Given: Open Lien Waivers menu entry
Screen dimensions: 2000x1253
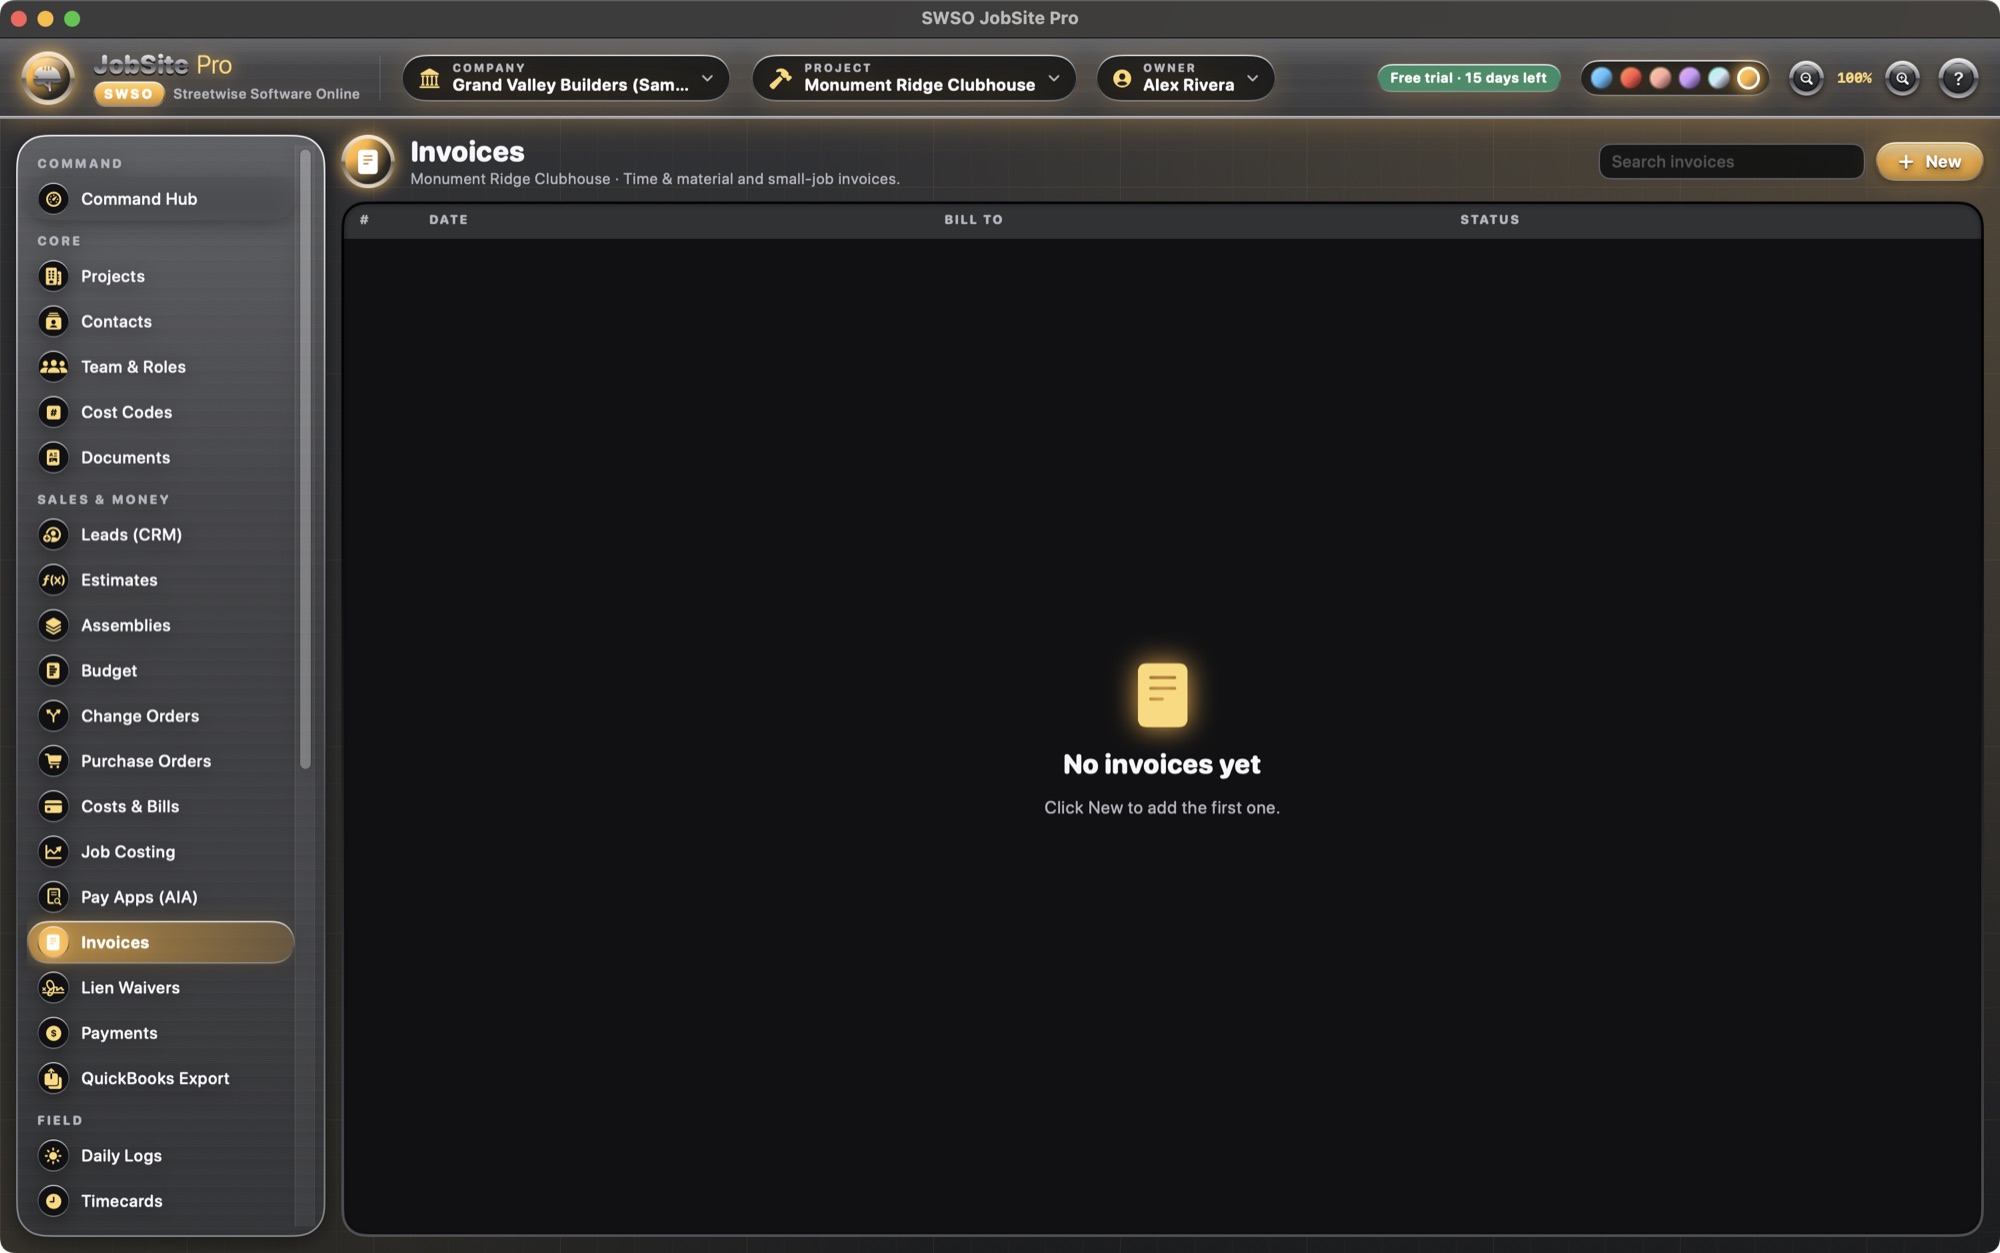Looking at the screenshot, I should tap(161, 988).
